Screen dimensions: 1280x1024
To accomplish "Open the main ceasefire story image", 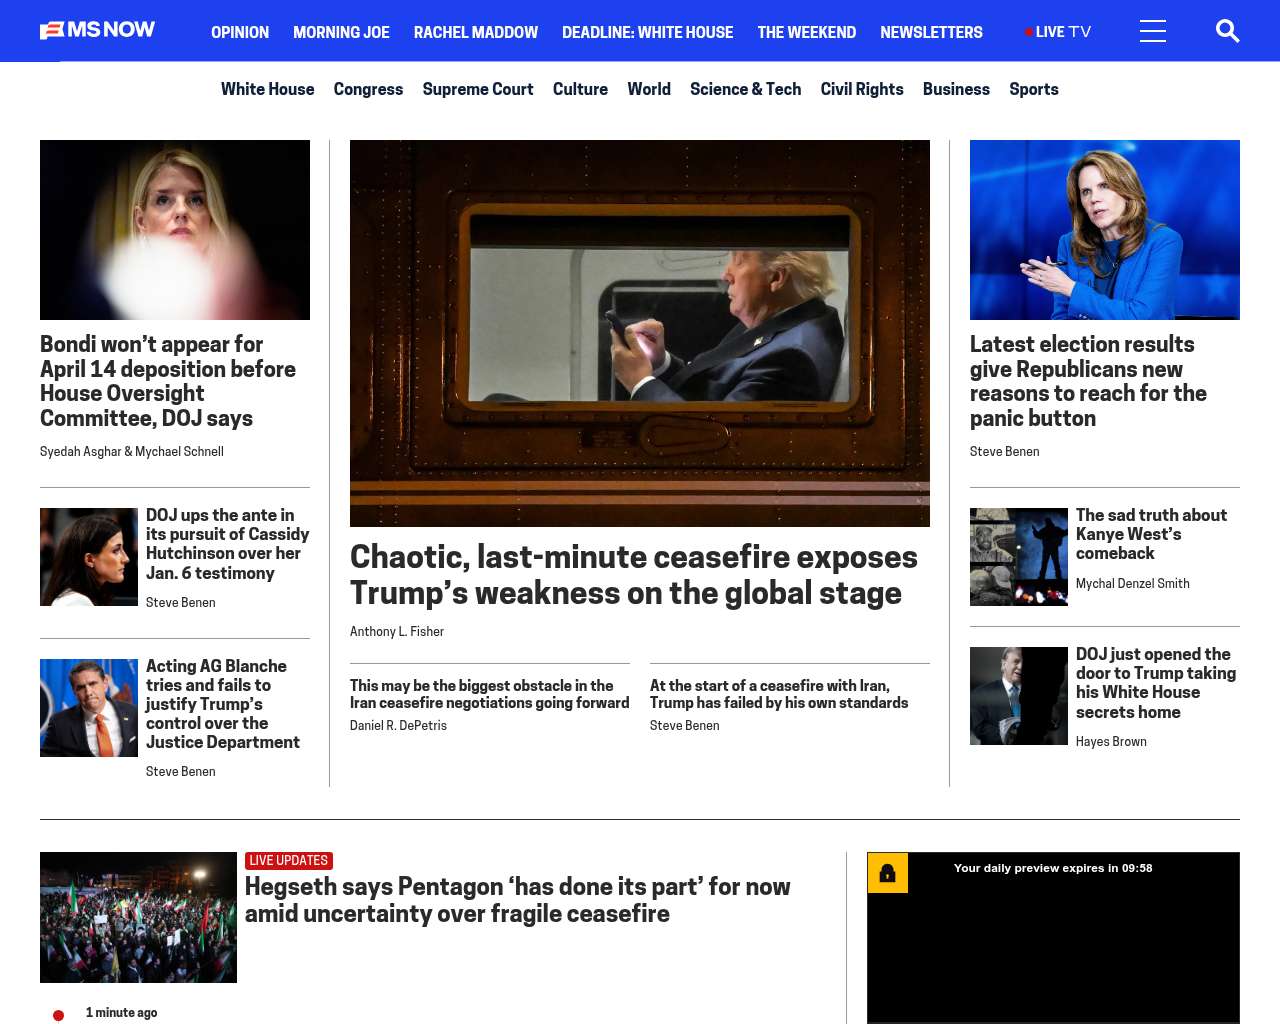I will tap(640, 333).
